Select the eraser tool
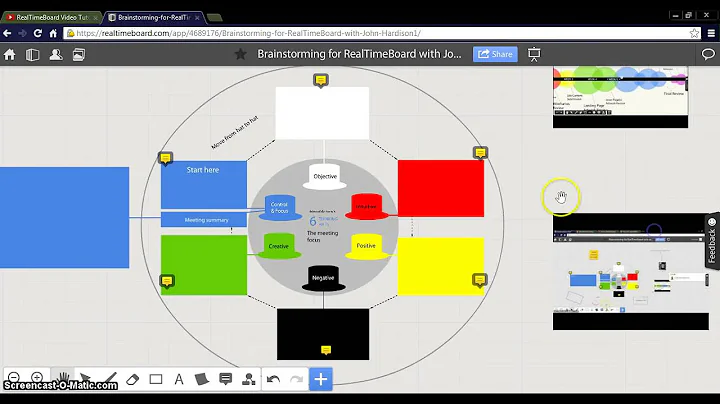The height and width of the screenshot is (404, 720). pyautogui.click(x=132, y=379)
